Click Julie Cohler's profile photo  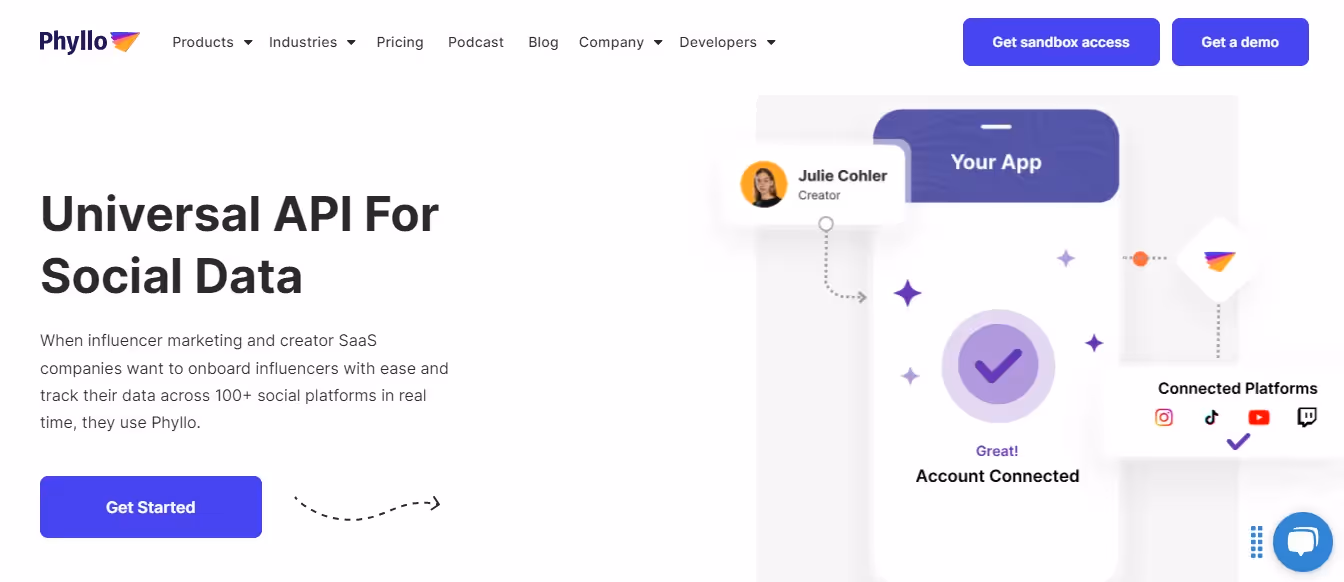tap(764, 184)
